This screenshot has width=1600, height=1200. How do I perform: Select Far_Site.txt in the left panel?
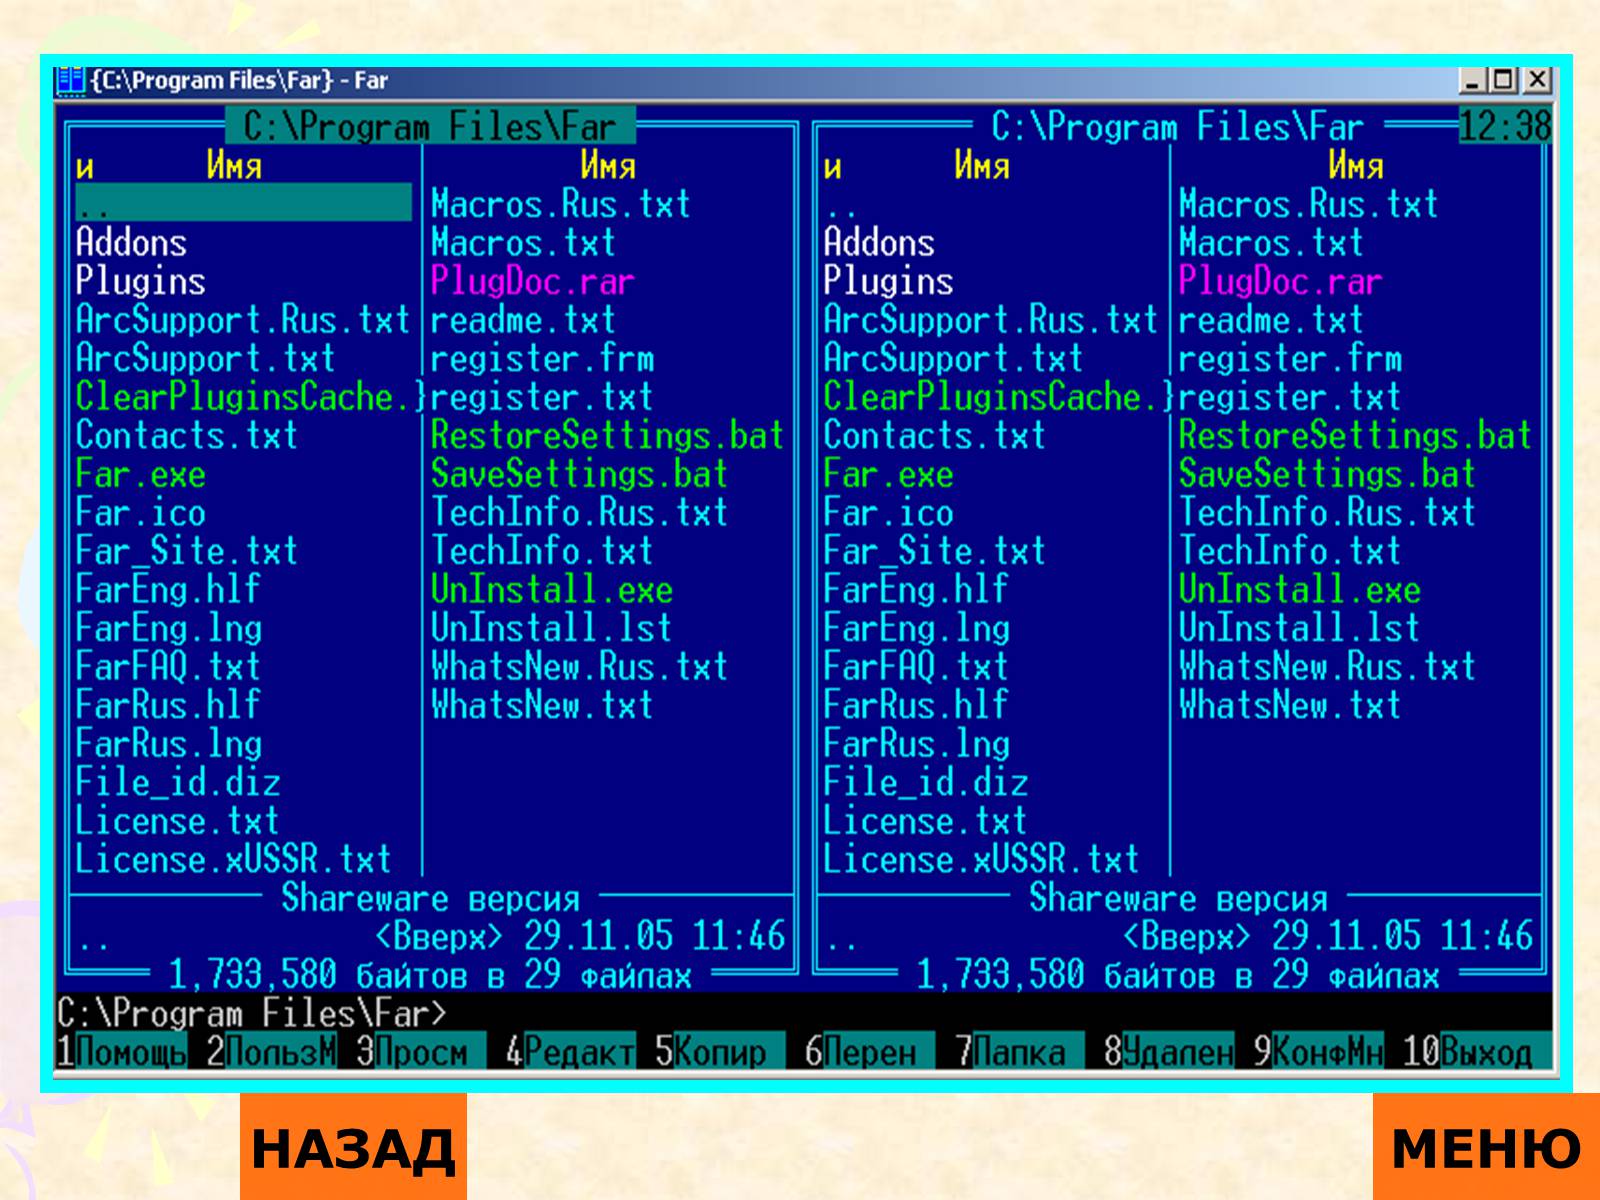(x=187, y=551)
